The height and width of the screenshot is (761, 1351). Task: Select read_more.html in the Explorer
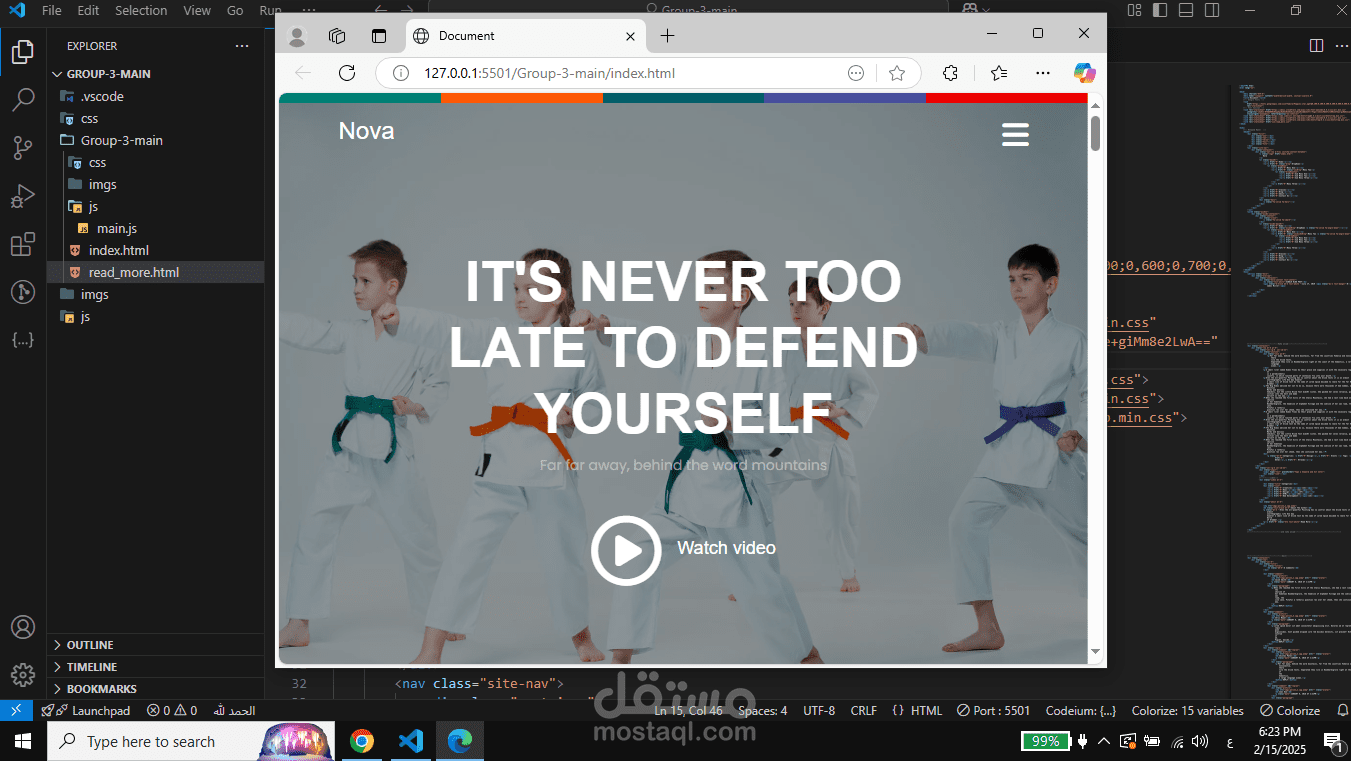pos(156,272)
